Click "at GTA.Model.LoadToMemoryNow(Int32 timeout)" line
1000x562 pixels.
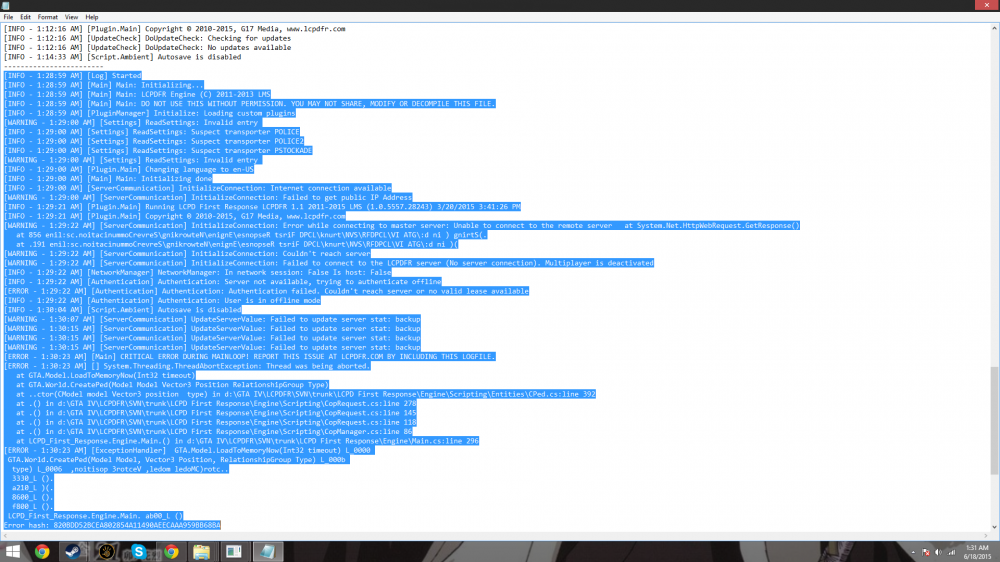tap(105, 375)
